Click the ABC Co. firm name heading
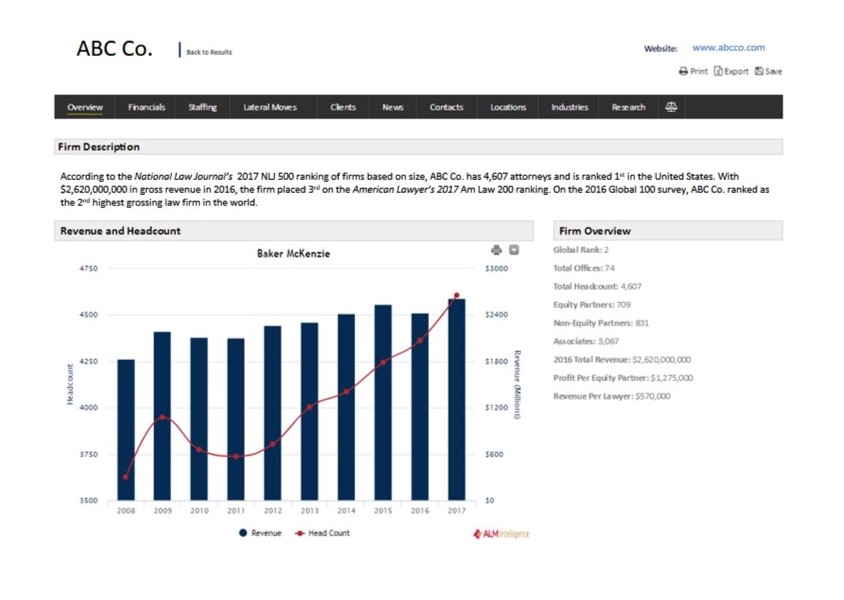The width and height of the screenshot is (844, 600). pos(114,48)
